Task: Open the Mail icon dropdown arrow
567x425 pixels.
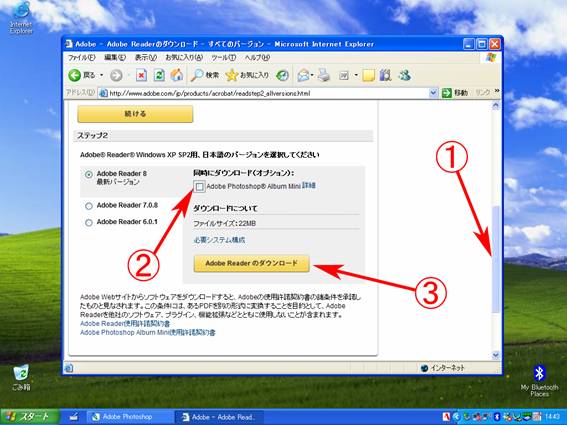Action: pos(312,75)
